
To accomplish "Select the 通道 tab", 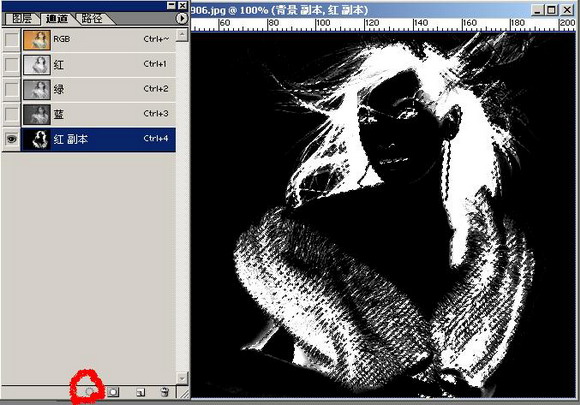I will coord(57,18).
